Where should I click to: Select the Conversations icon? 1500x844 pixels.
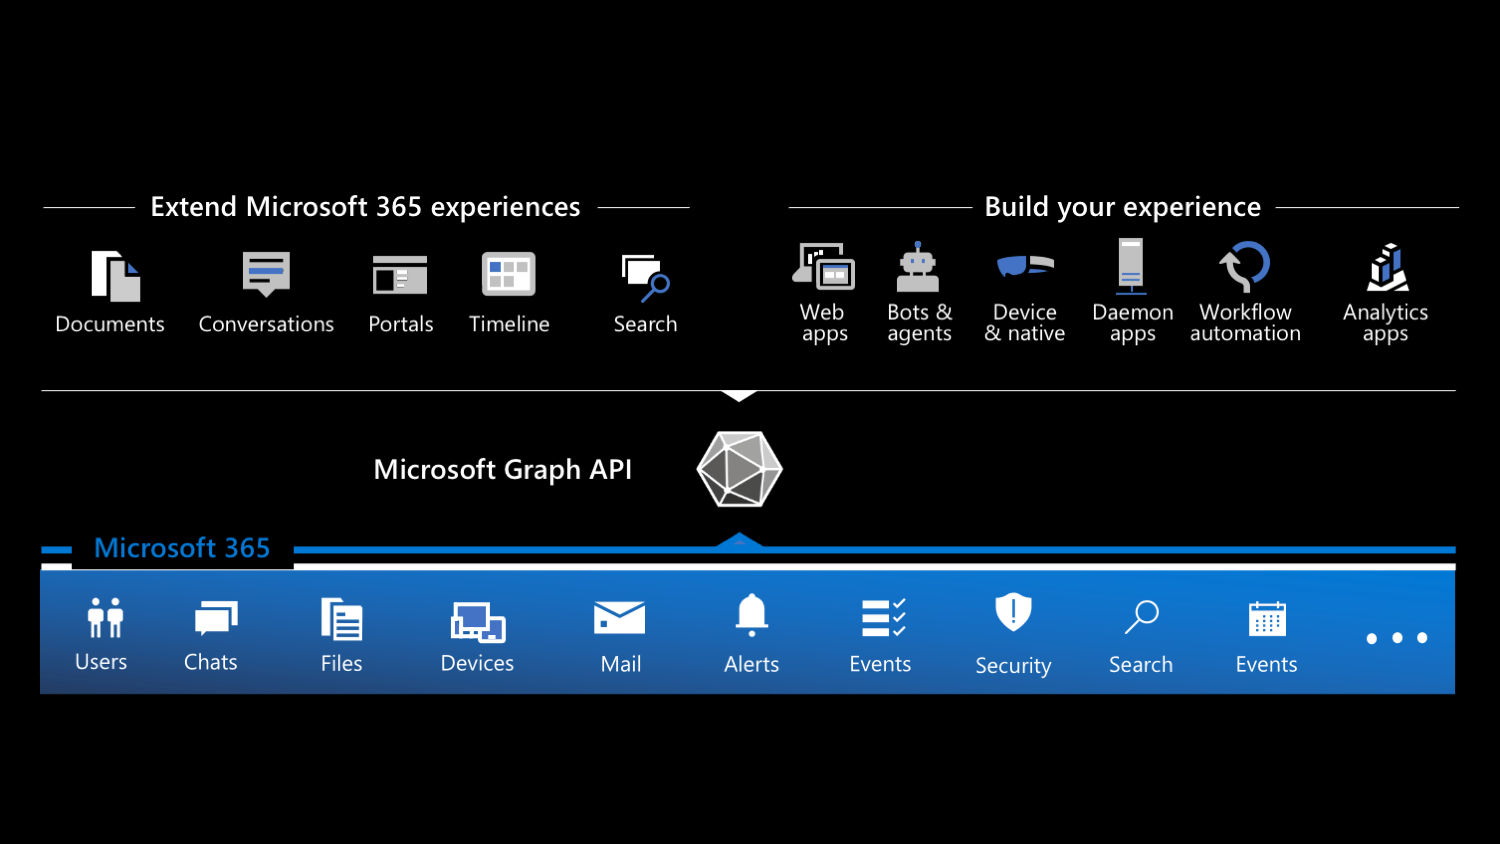click(265, 272)
